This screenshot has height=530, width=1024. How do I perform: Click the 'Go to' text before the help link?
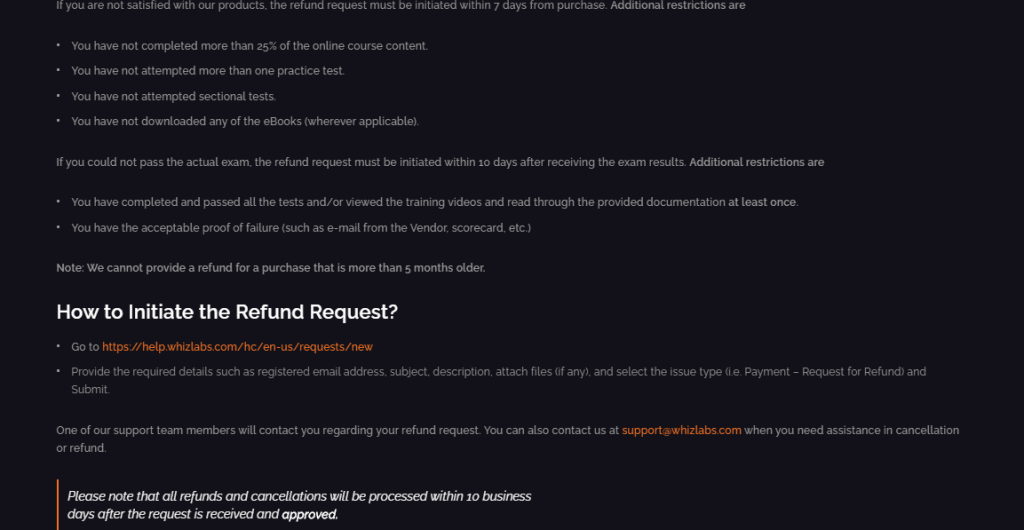(x=85, y=347)
